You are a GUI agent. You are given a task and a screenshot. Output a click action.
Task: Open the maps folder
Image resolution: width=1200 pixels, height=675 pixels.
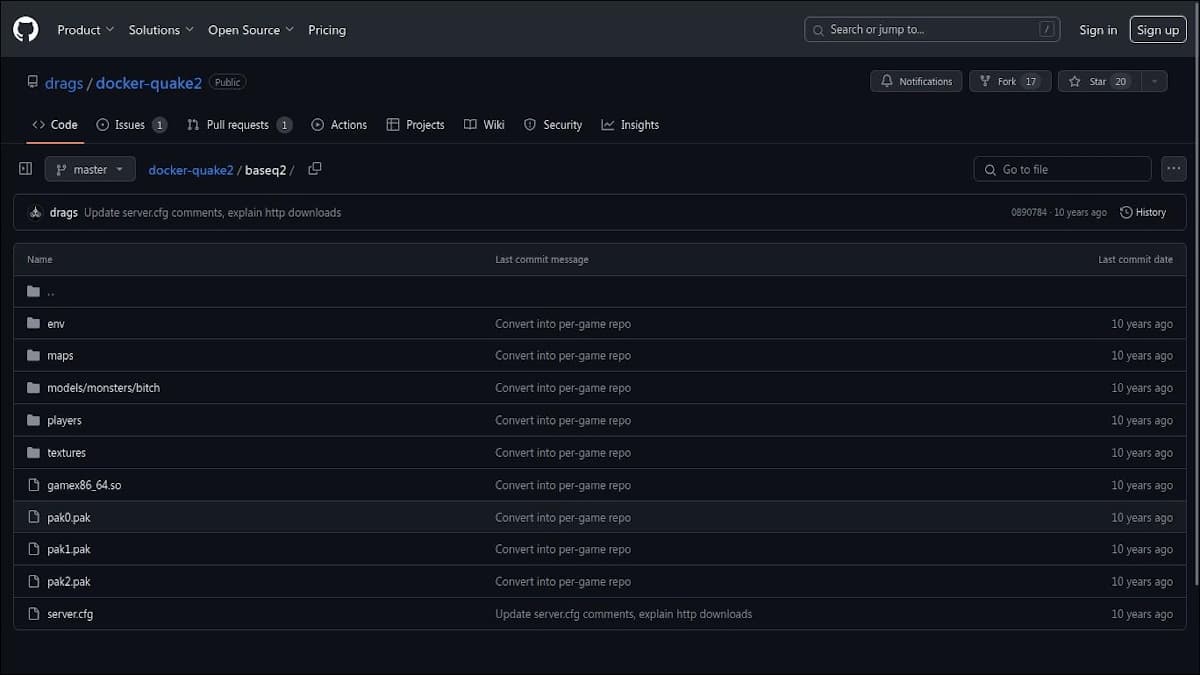[x=60, y=356]
